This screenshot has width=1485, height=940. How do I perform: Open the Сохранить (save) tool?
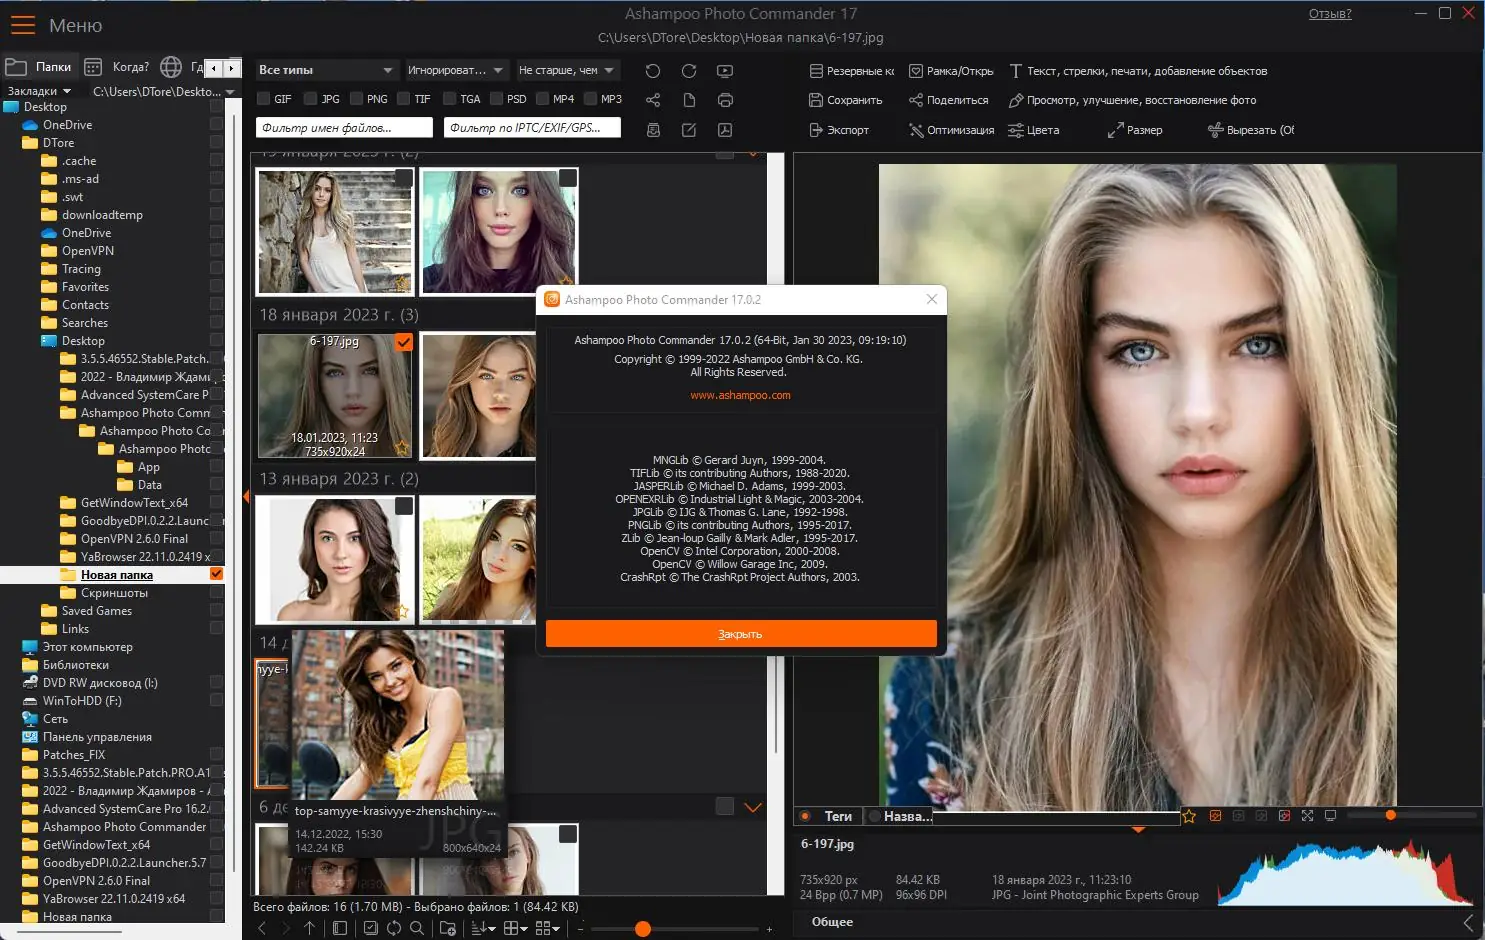click(x=846, y=100)
